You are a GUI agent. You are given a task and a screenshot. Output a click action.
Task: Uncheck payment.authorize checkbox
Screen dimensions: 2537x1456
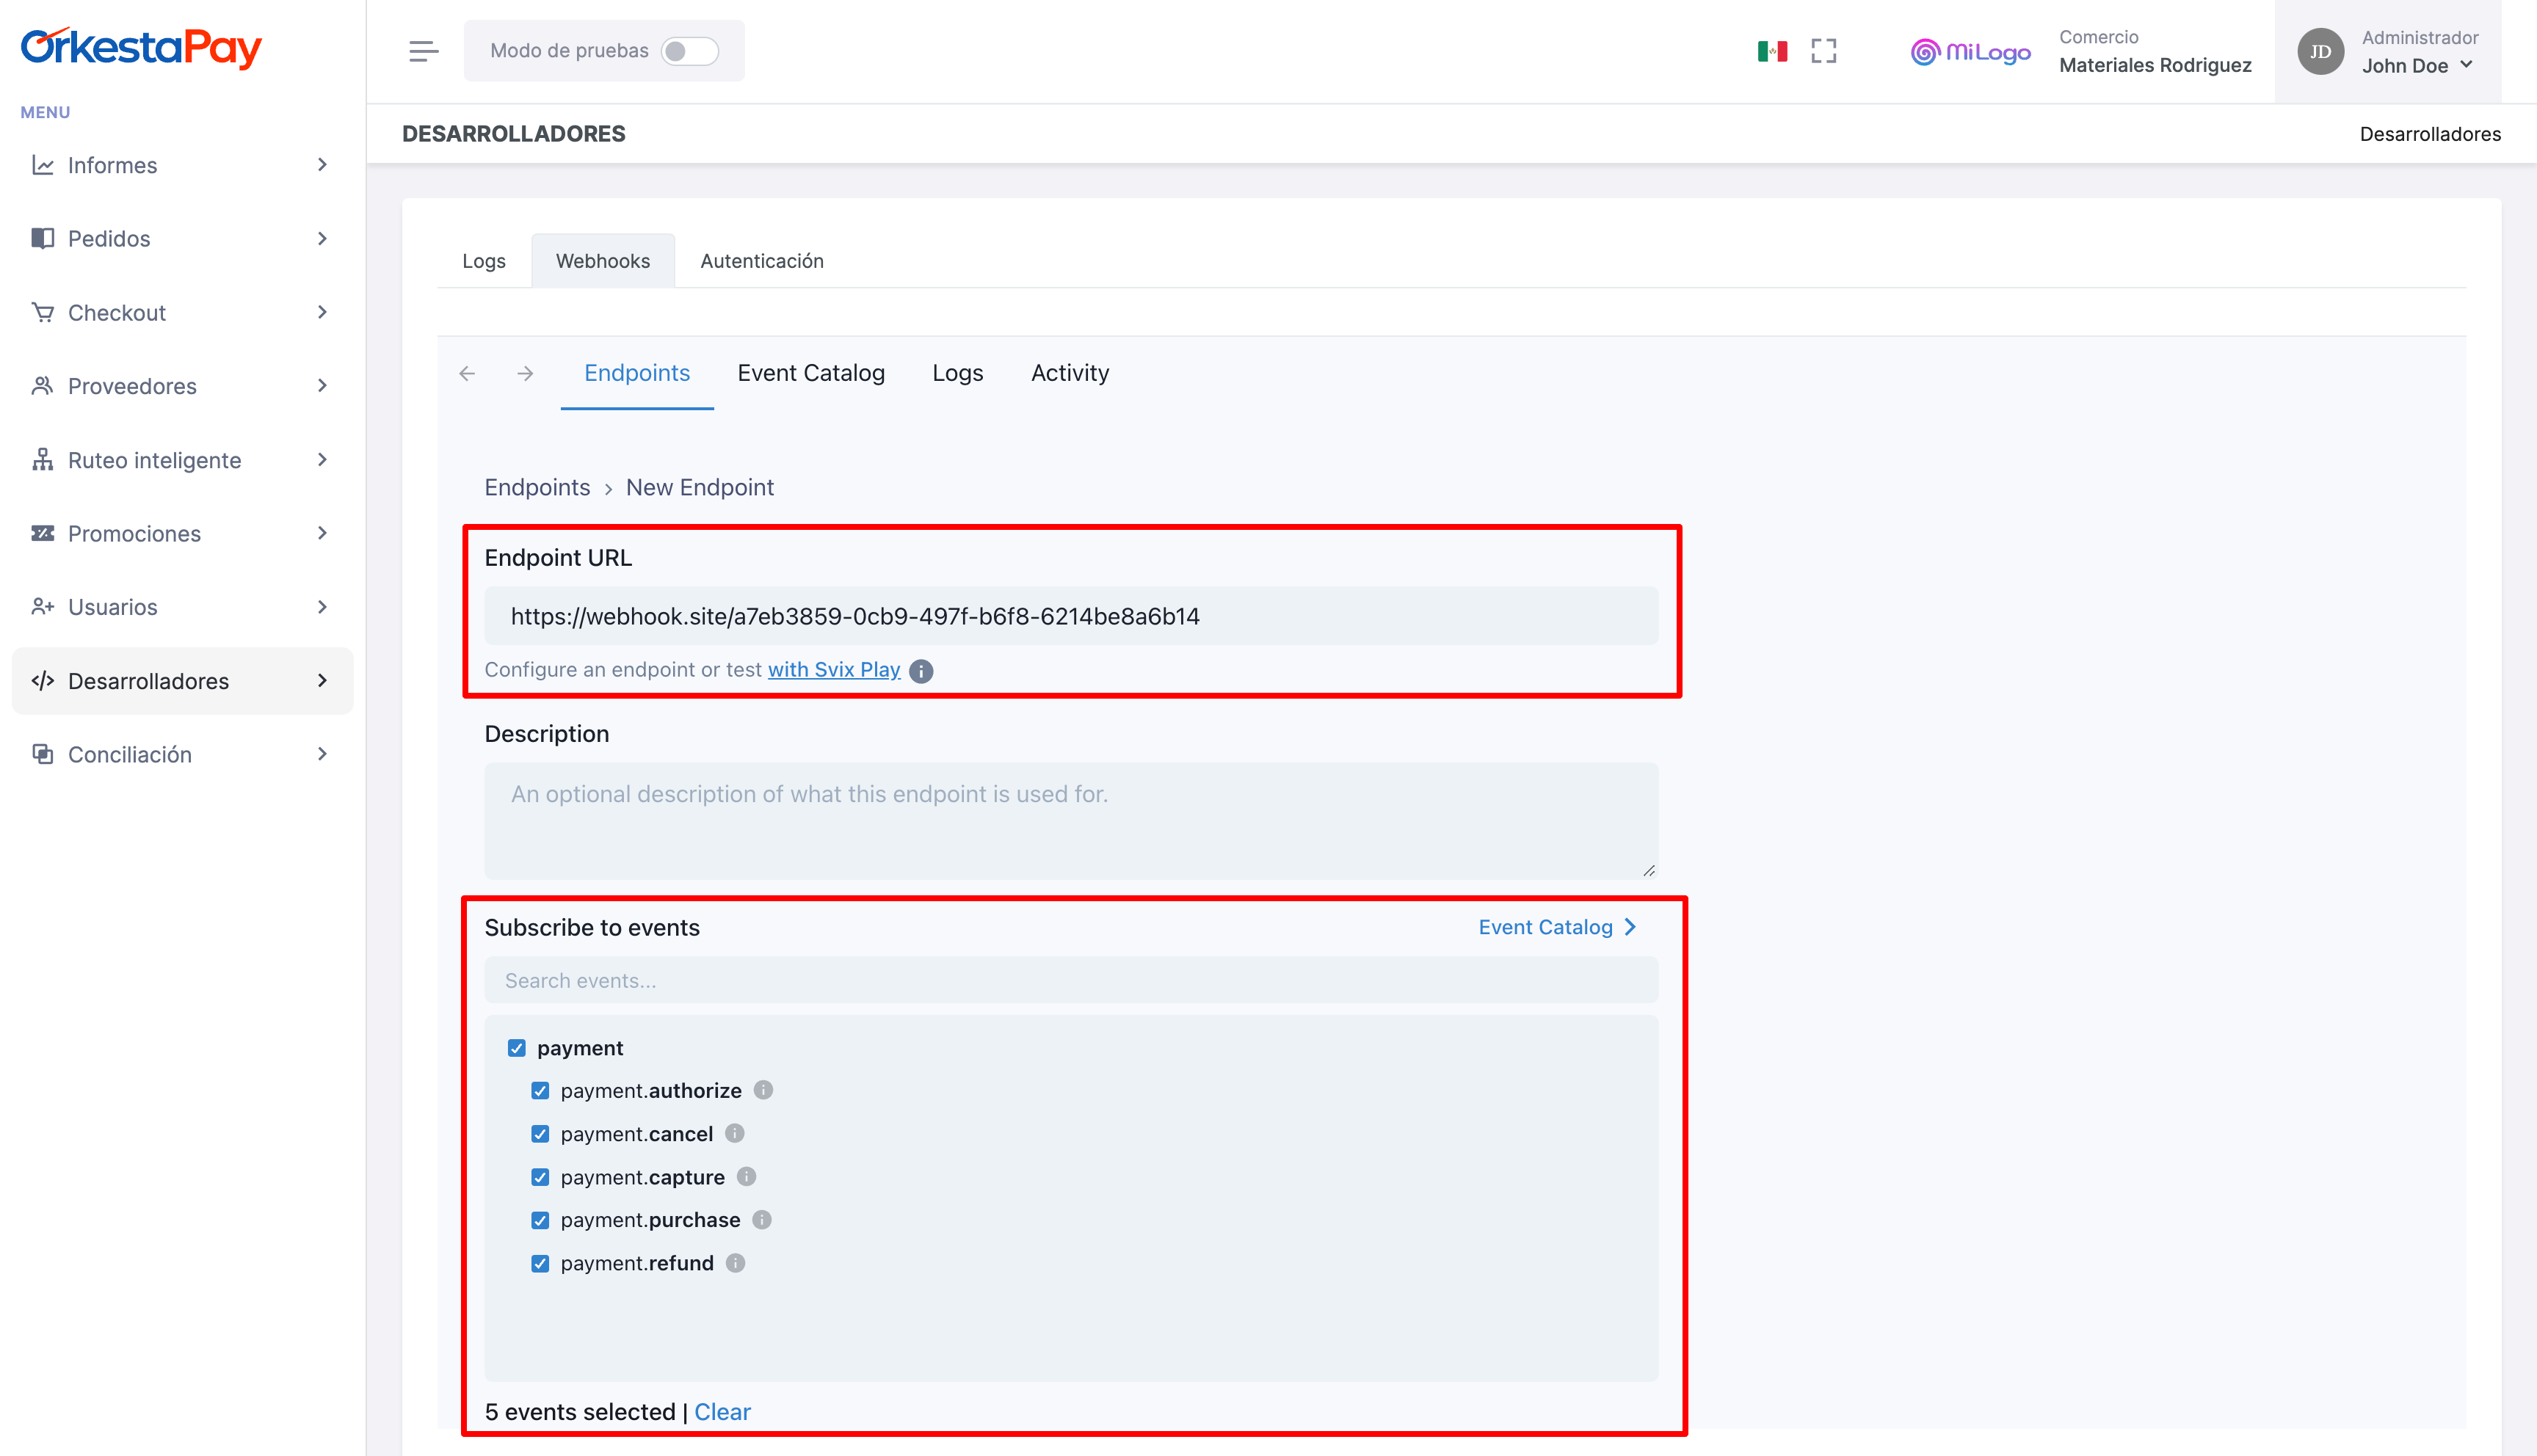pyautogui.click(x=540, y=1090)
